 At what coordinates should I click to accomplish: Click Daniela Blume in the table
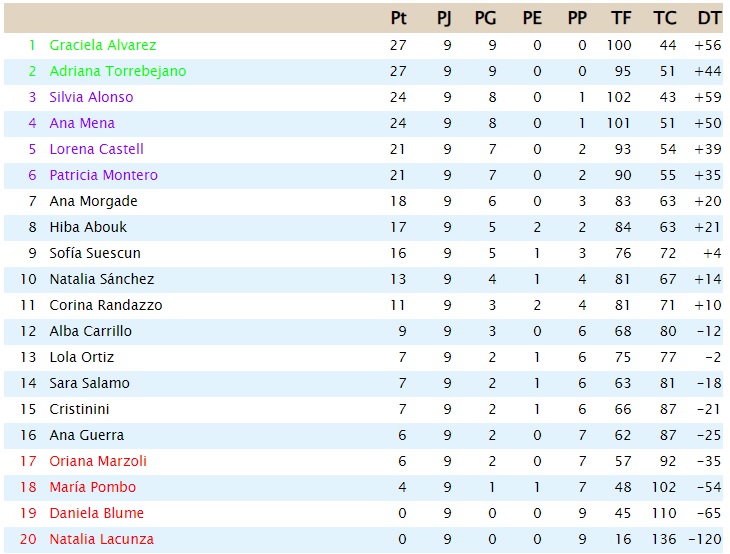click(x=96, y=513)
